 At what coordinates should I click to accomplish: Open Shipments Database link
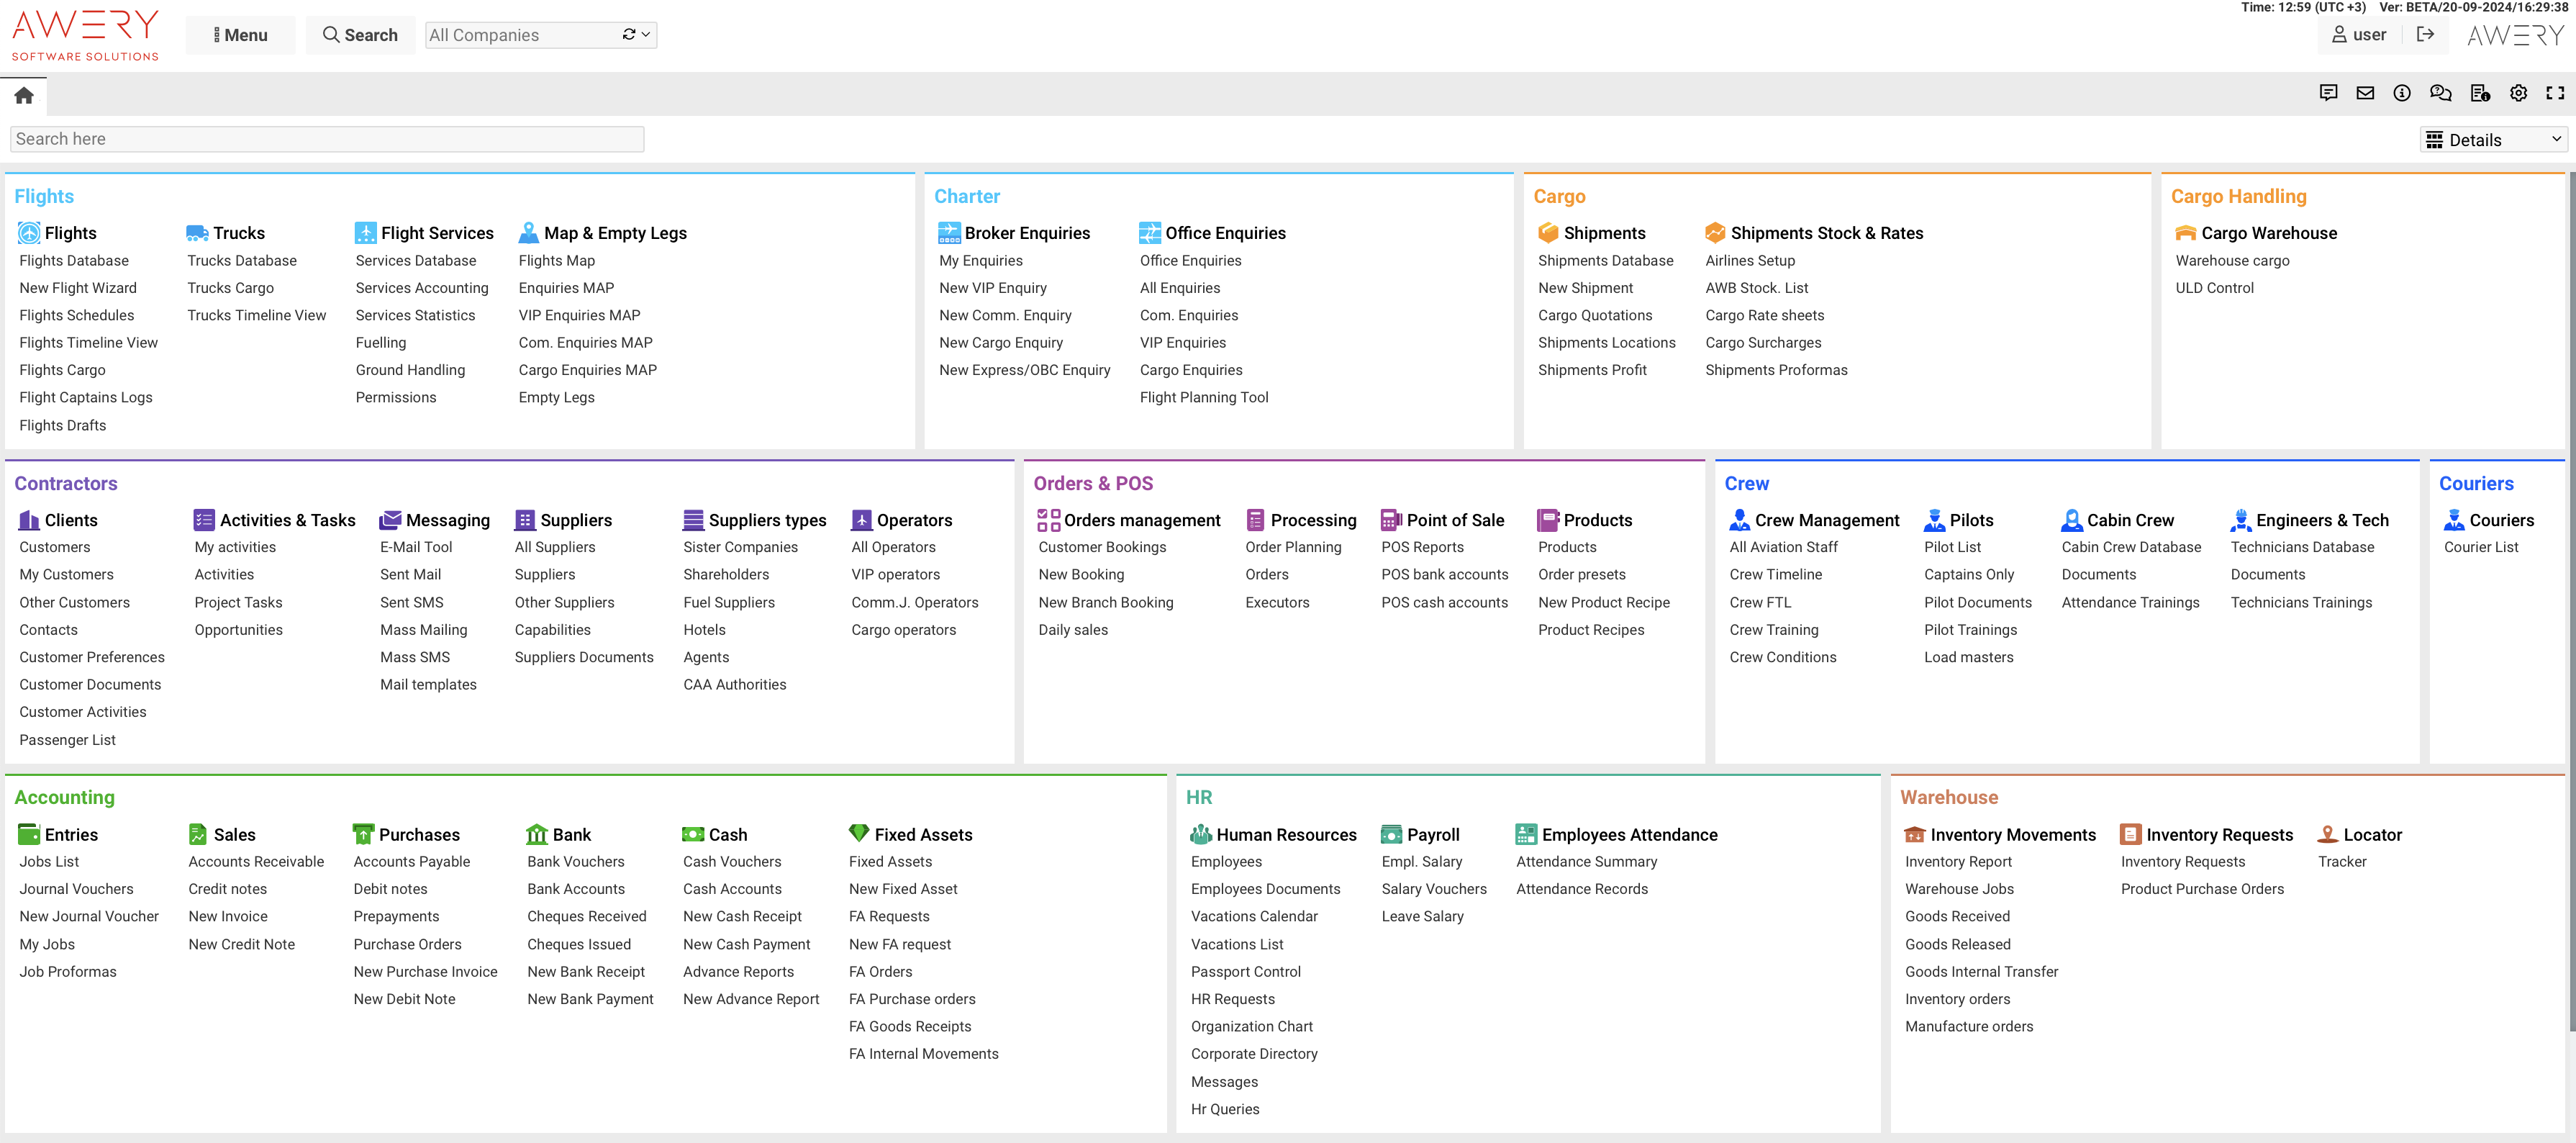coord(1605,261)
